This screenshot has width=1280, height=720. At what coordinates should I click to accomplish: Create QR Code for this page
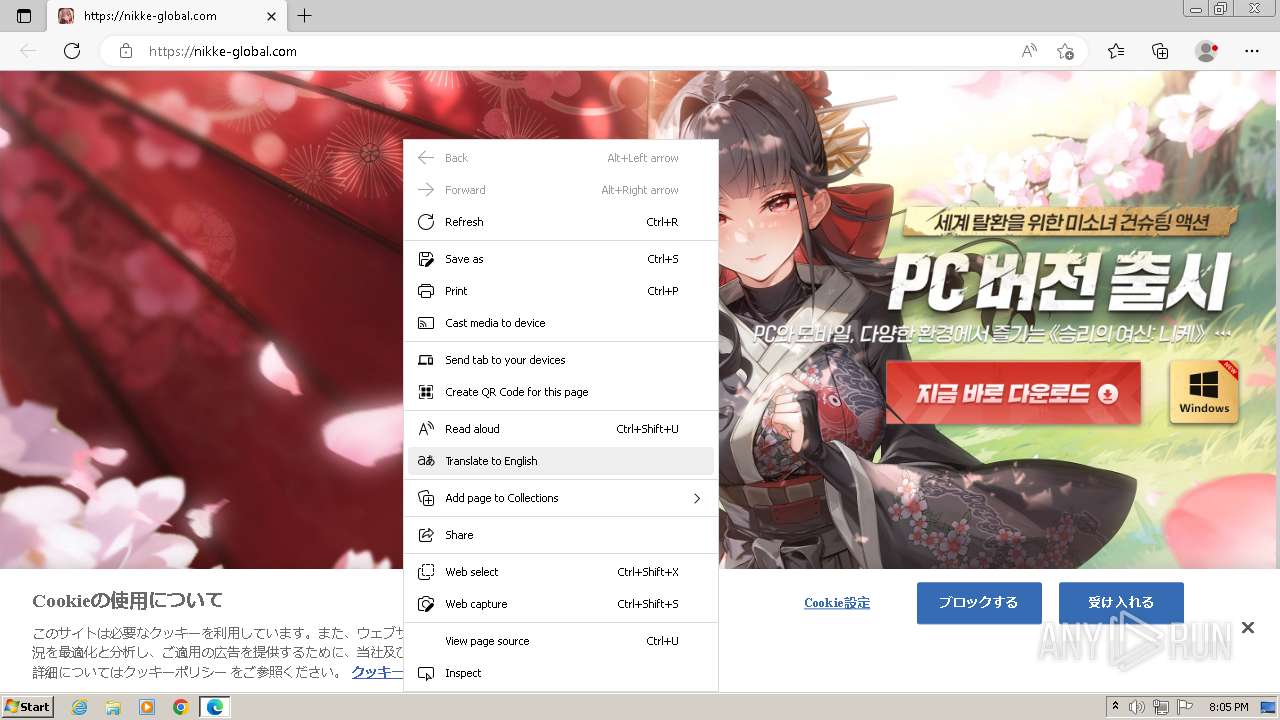561,392
